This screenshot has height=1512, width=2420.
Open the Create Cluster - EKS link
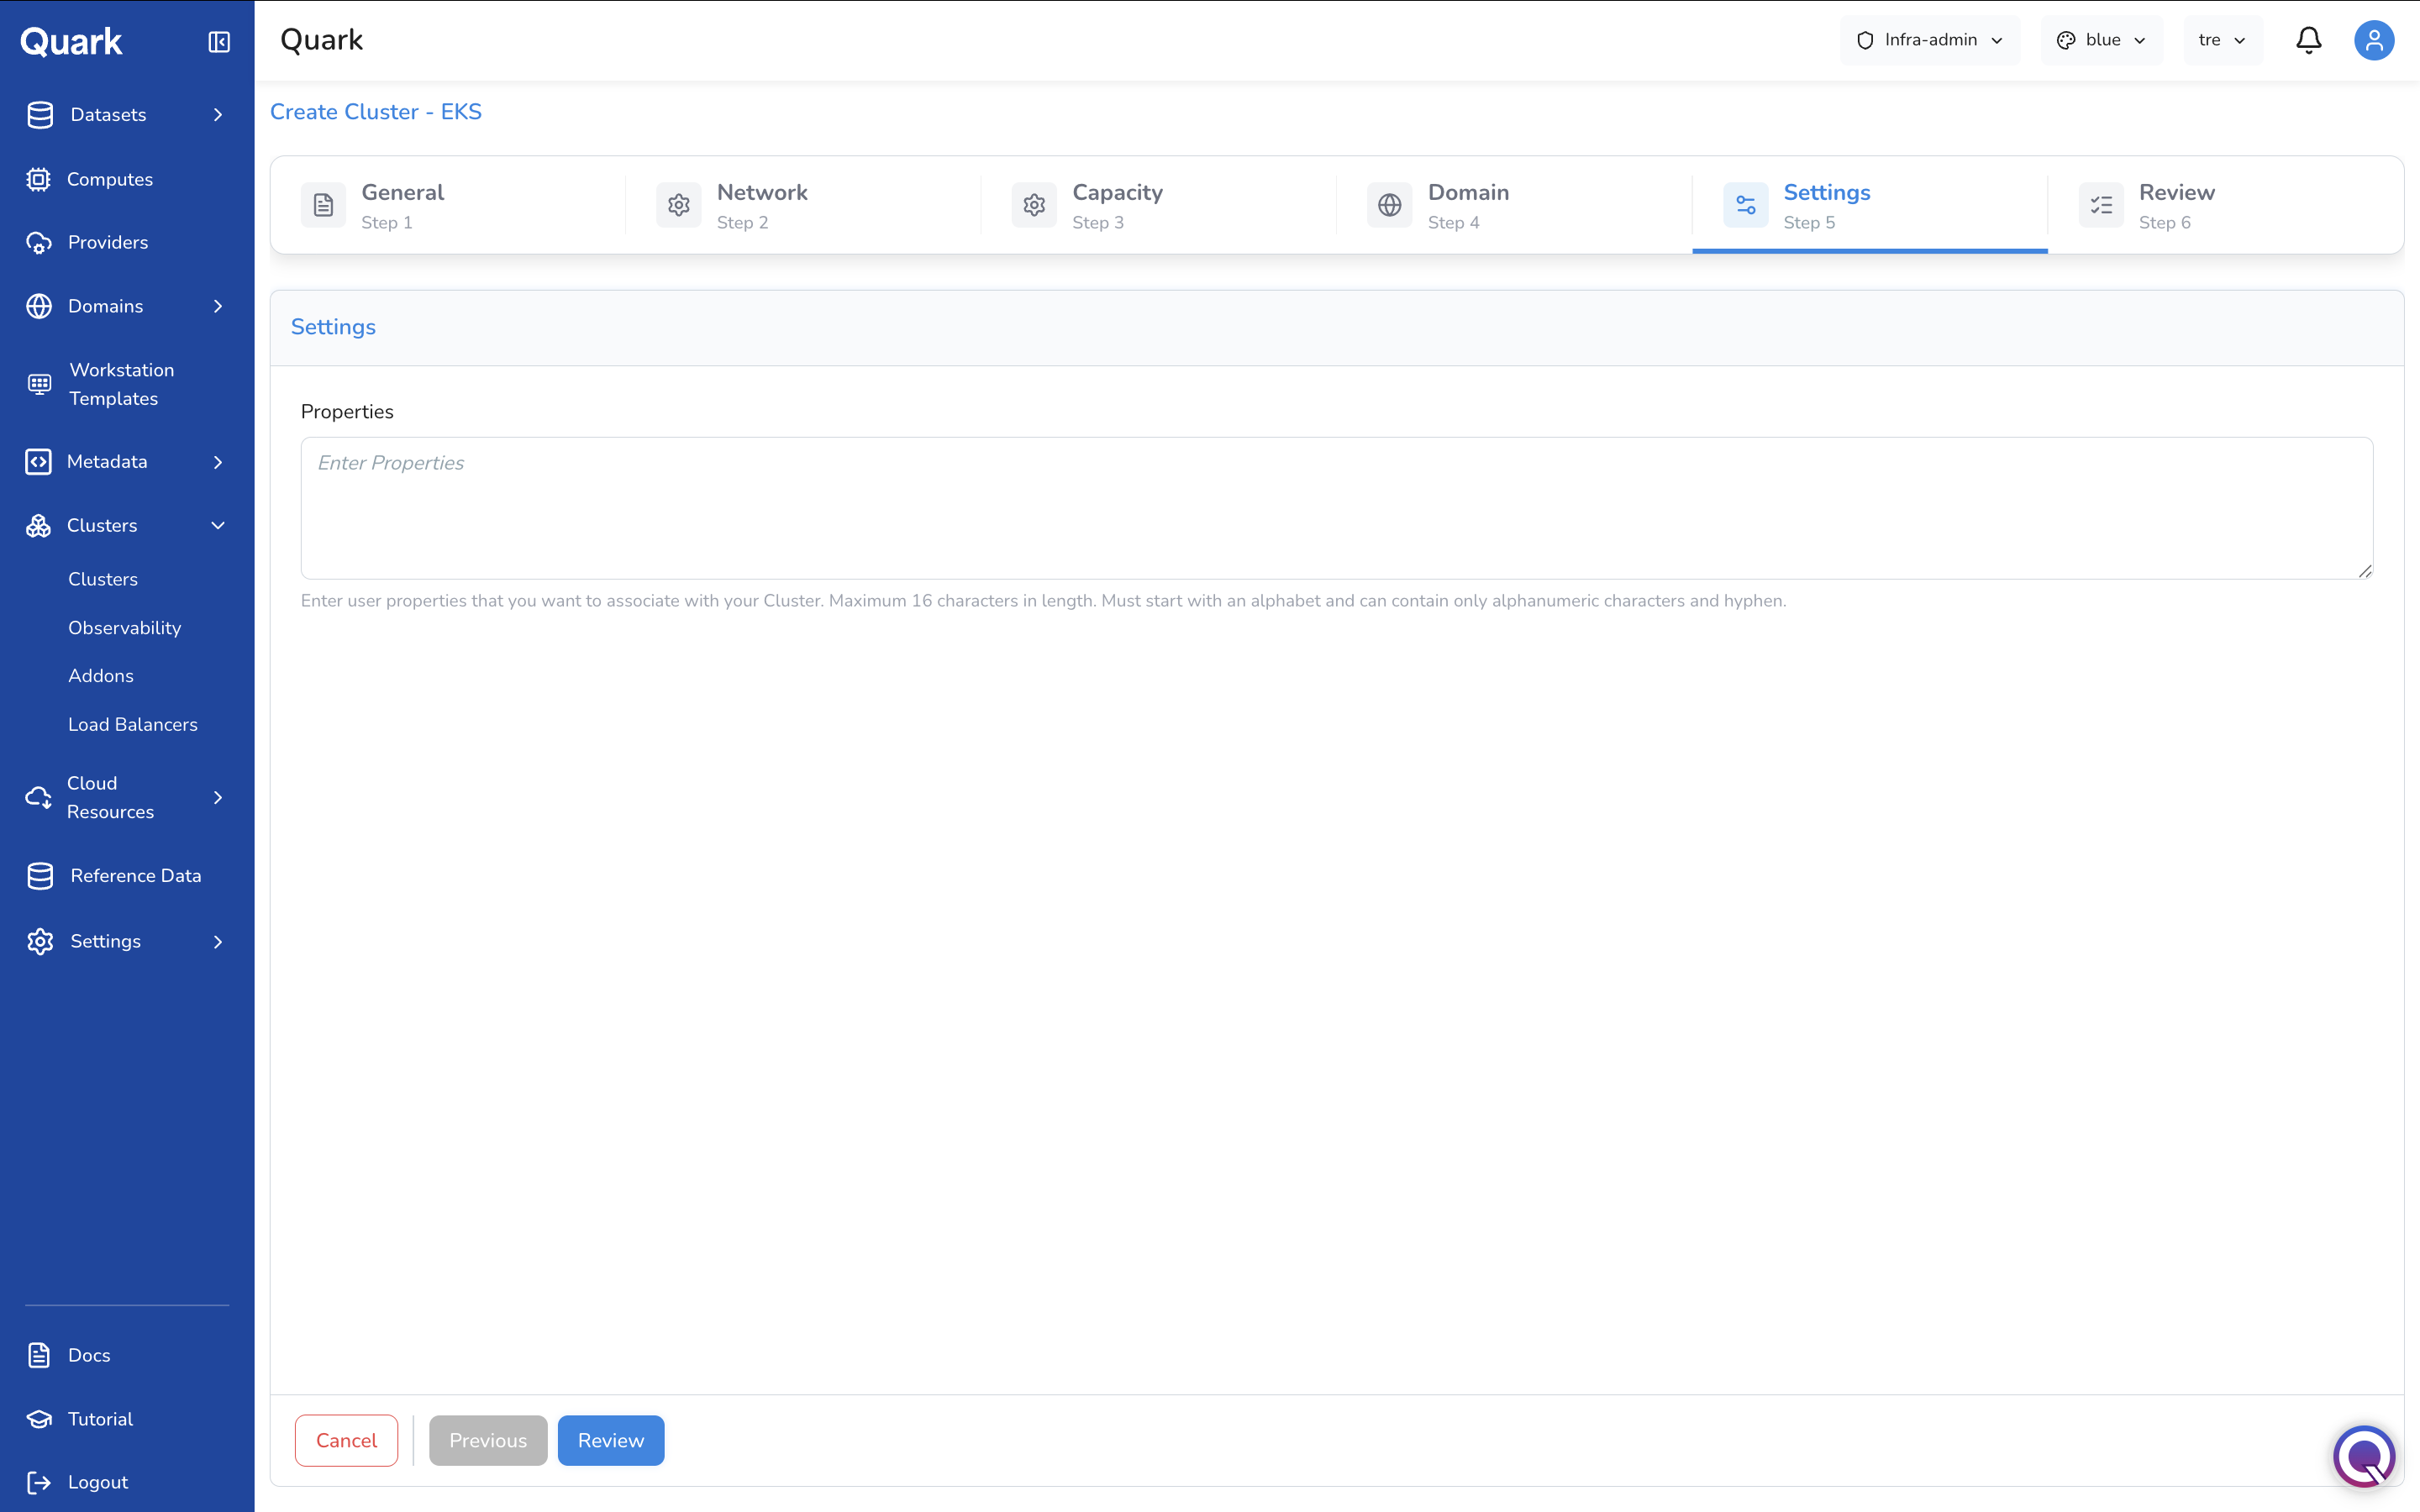[x=376, y=112]
